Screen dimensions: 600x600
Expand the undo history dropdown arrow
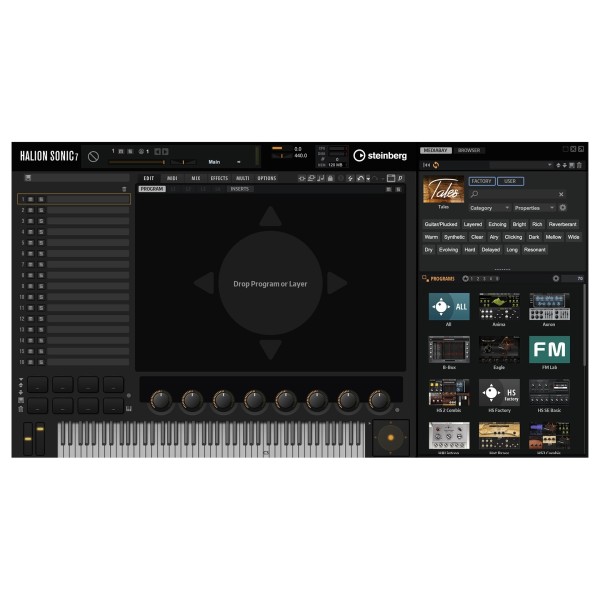[368, 179]
